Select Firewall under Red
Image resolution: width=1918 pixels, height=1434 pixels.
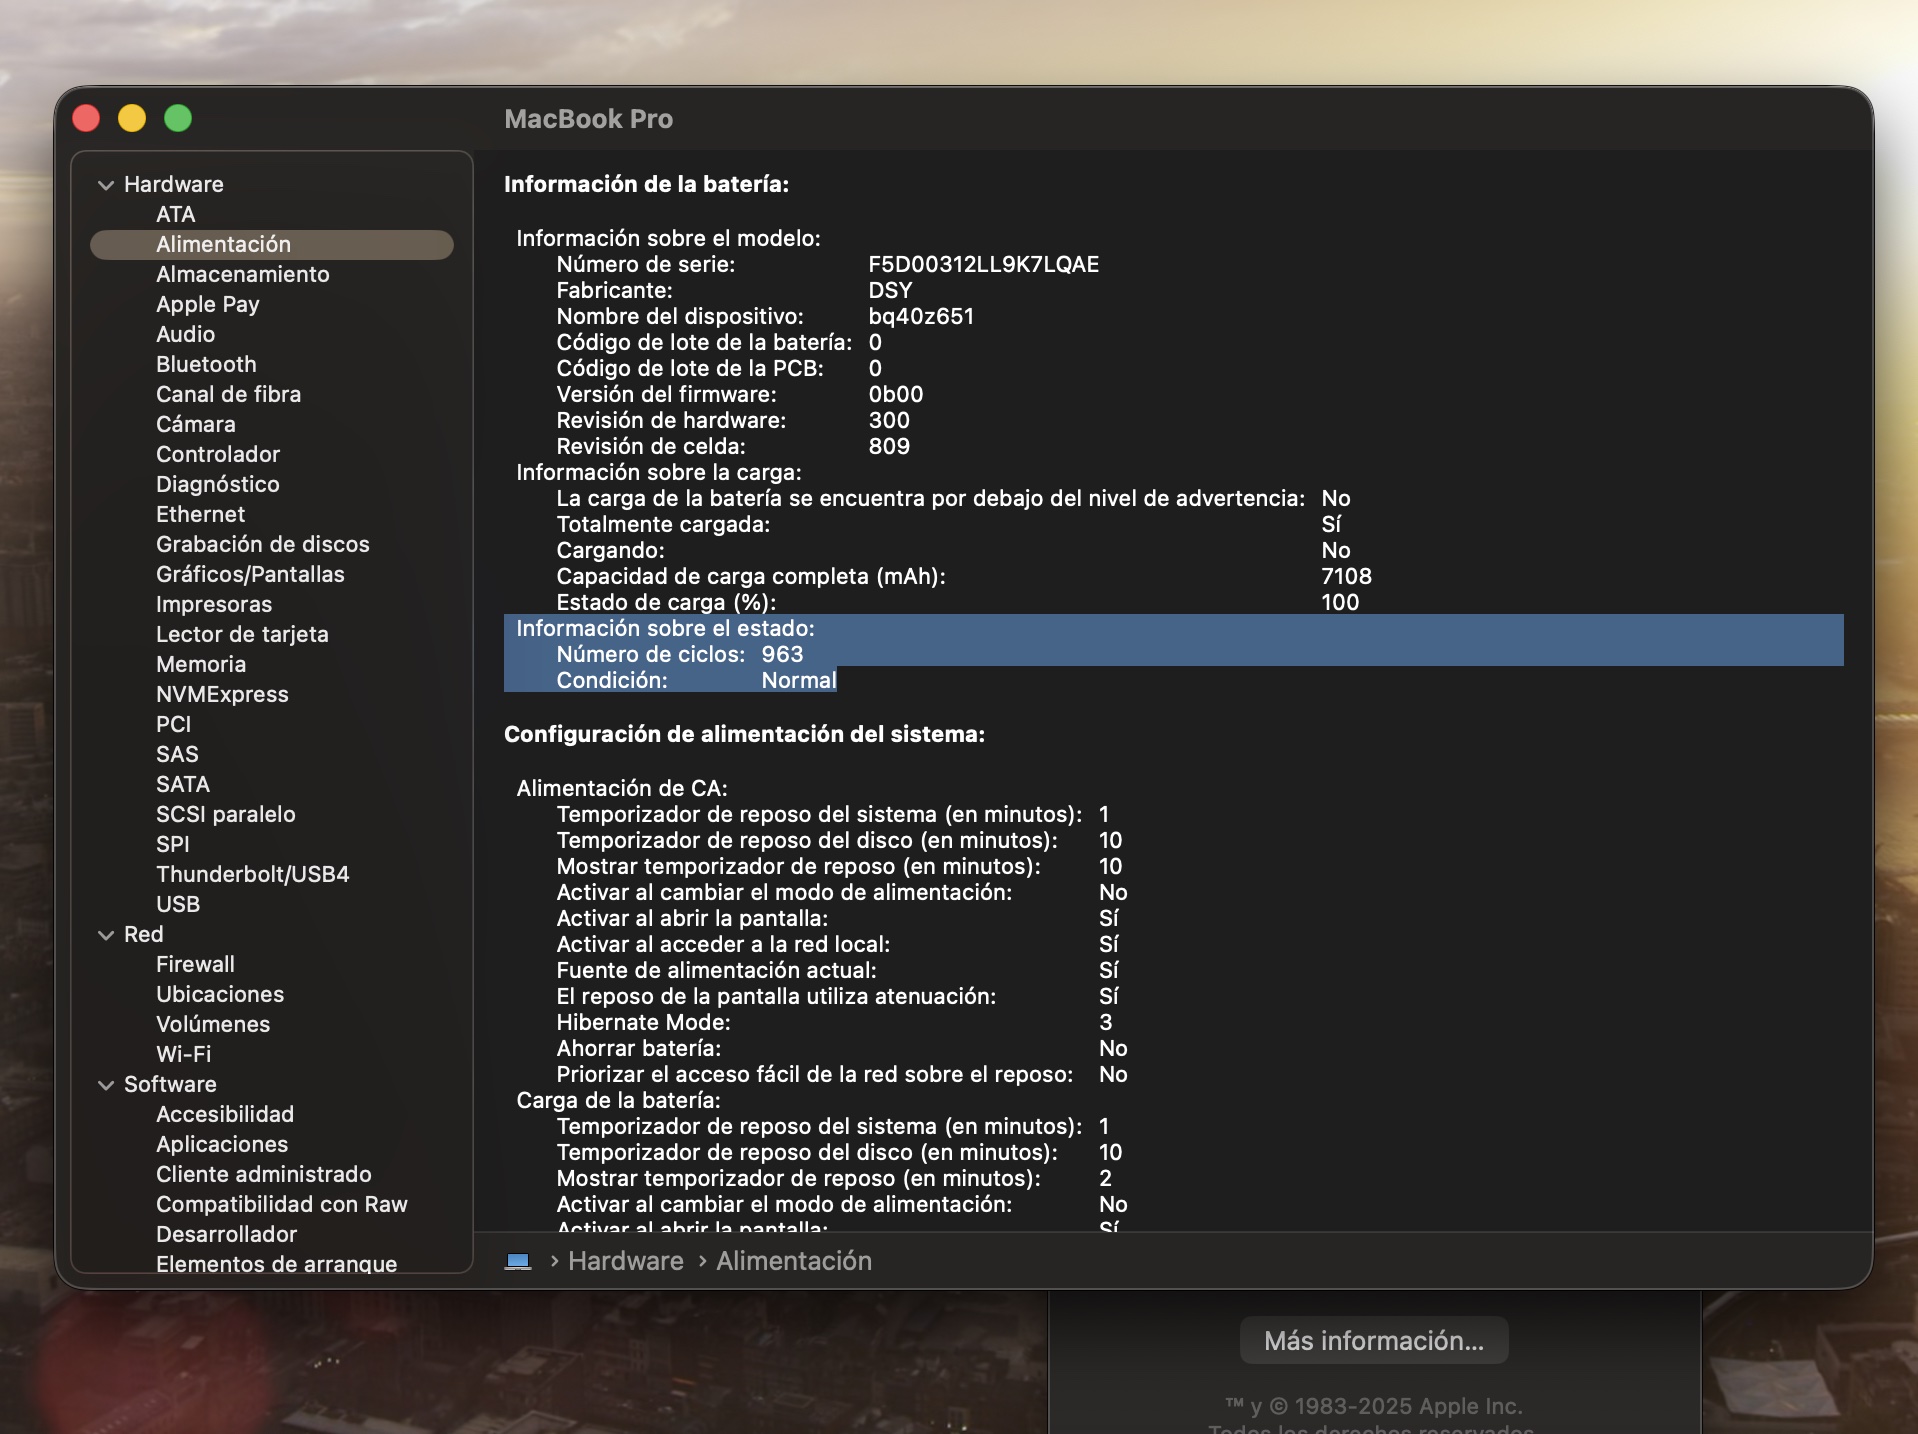pos(195,964)
